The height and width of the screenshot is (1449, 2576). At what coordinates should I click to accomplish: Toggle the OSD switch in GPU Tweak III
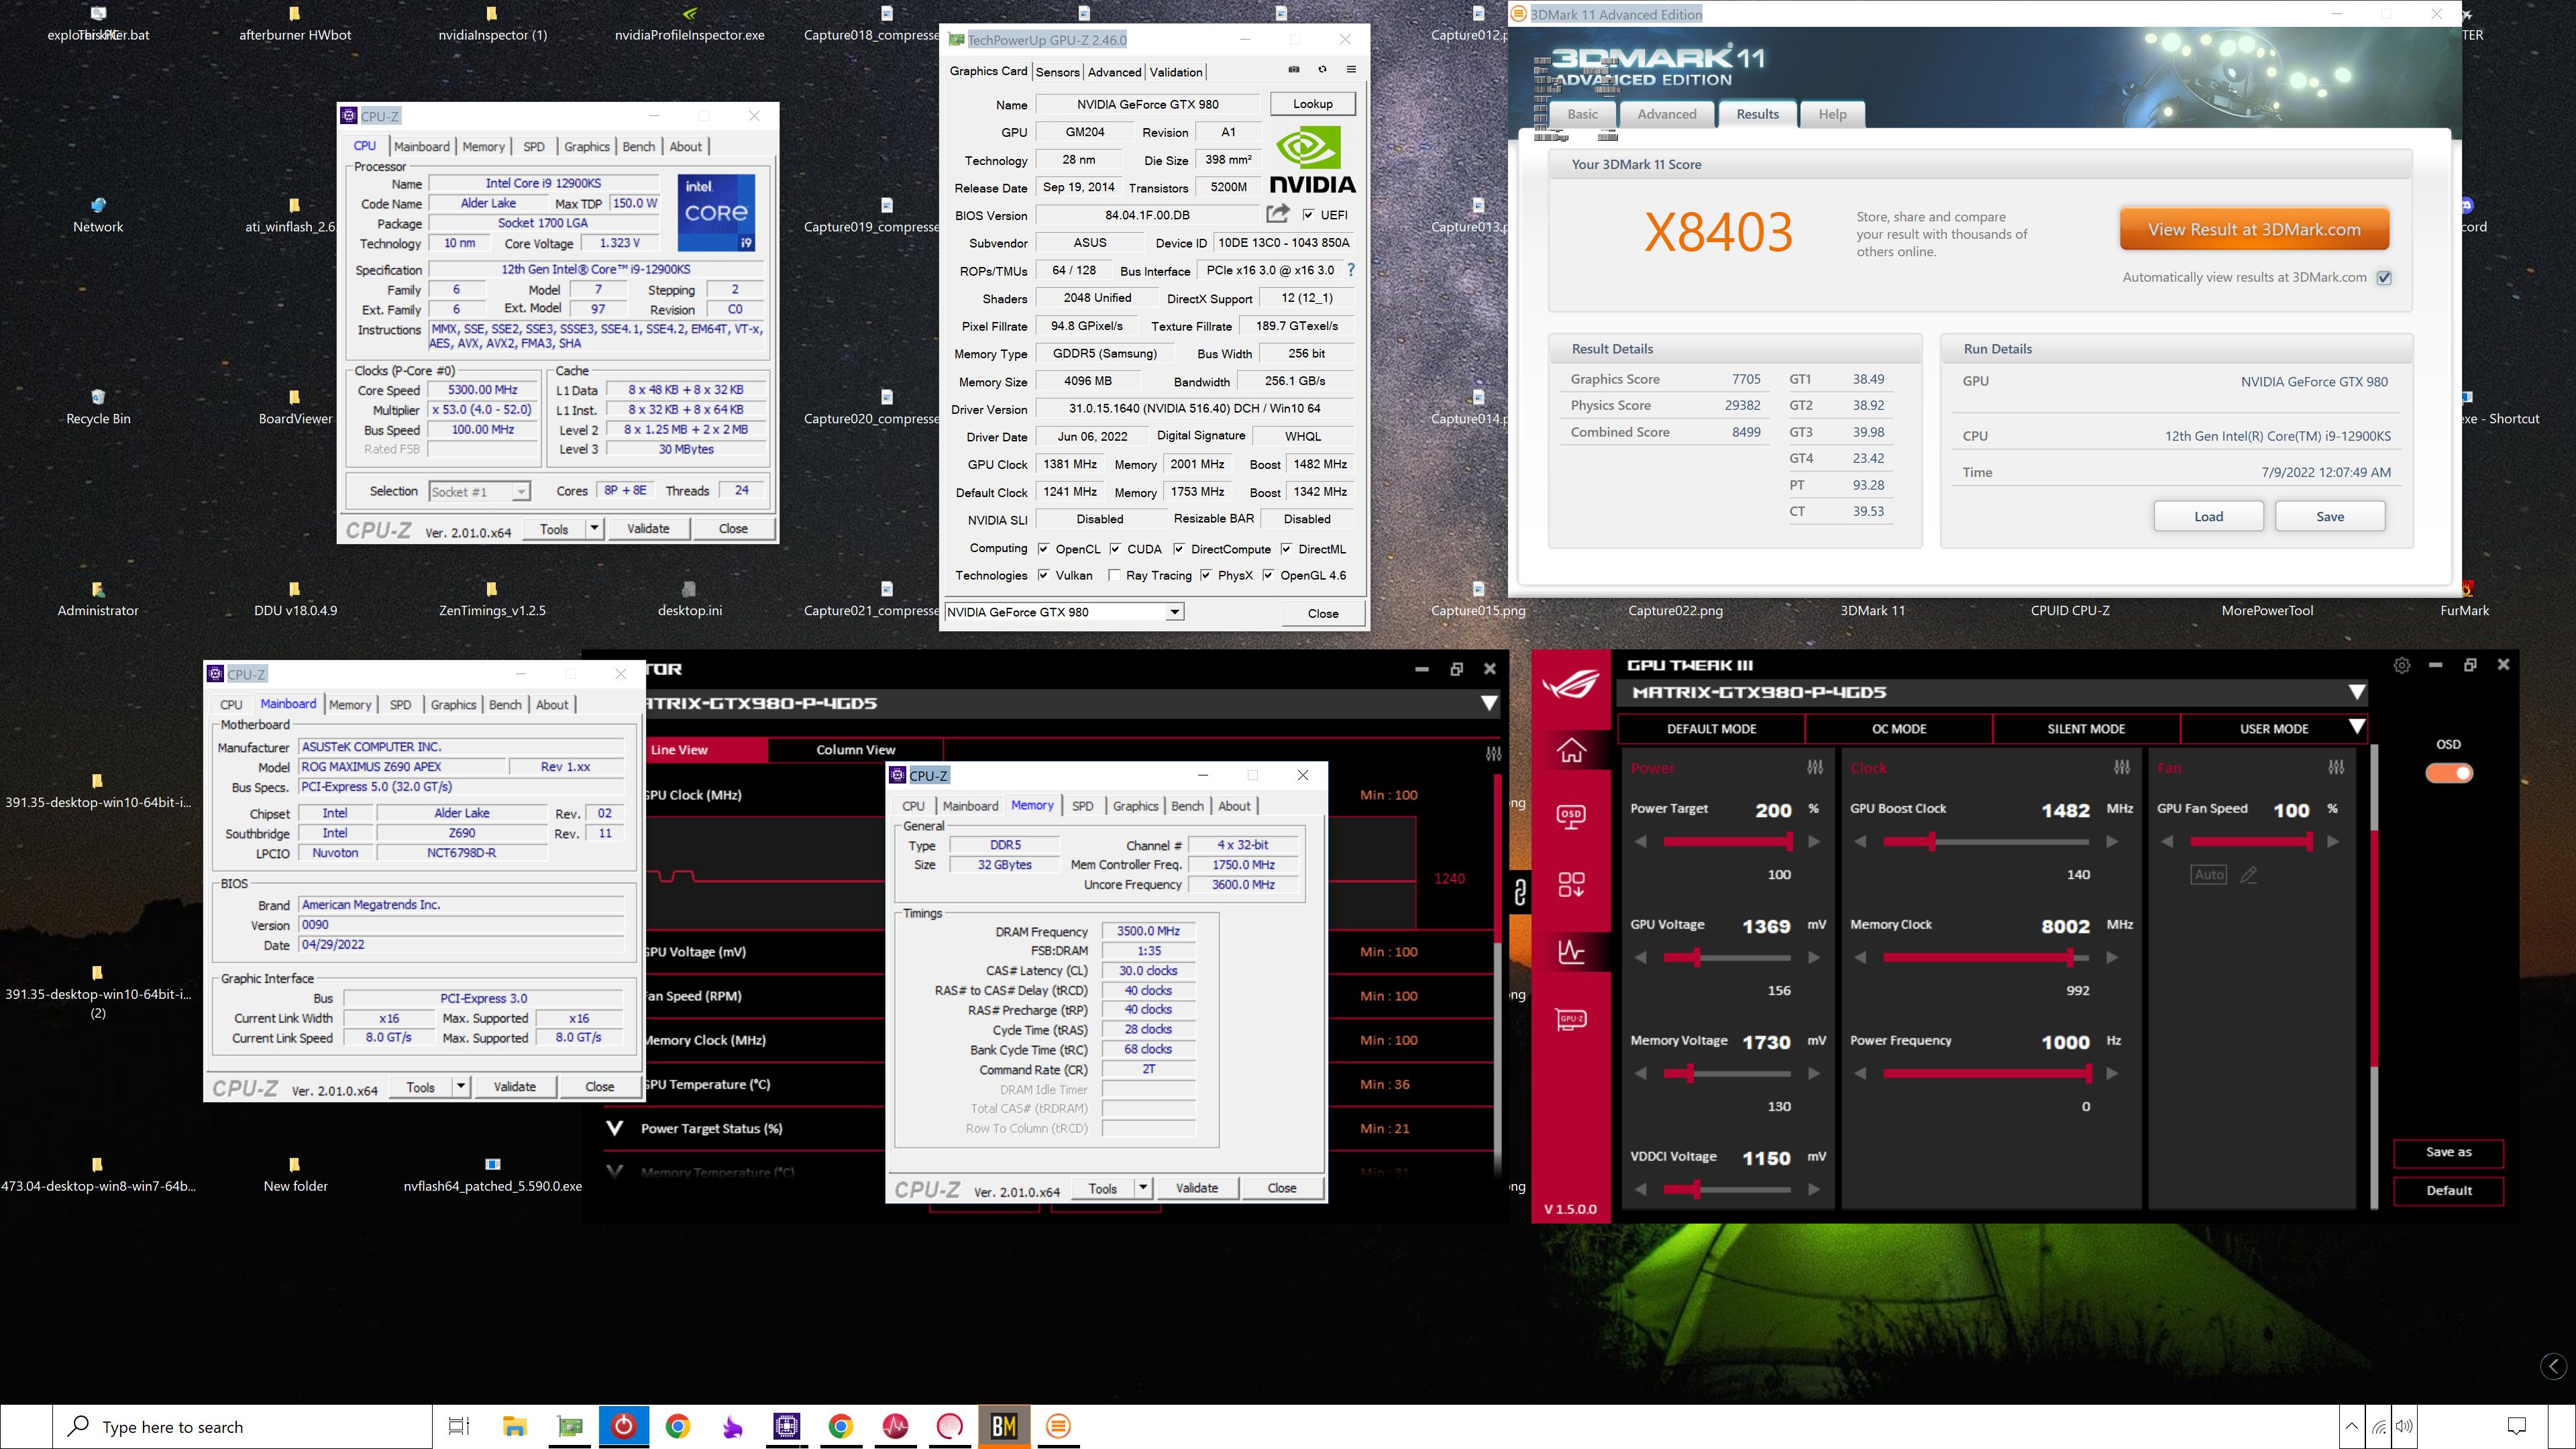click(x=2449, y=773)
